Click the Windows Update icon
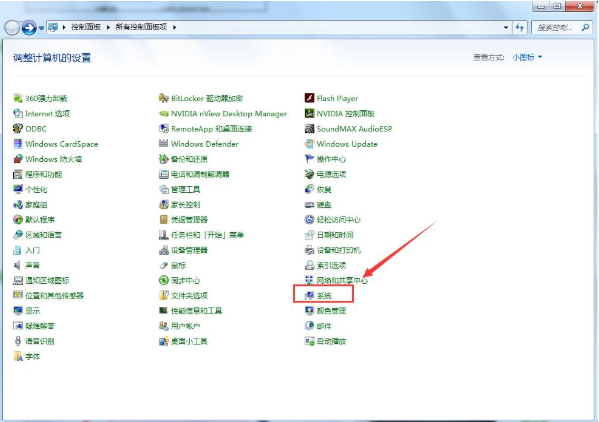 (x=309, y=144)
